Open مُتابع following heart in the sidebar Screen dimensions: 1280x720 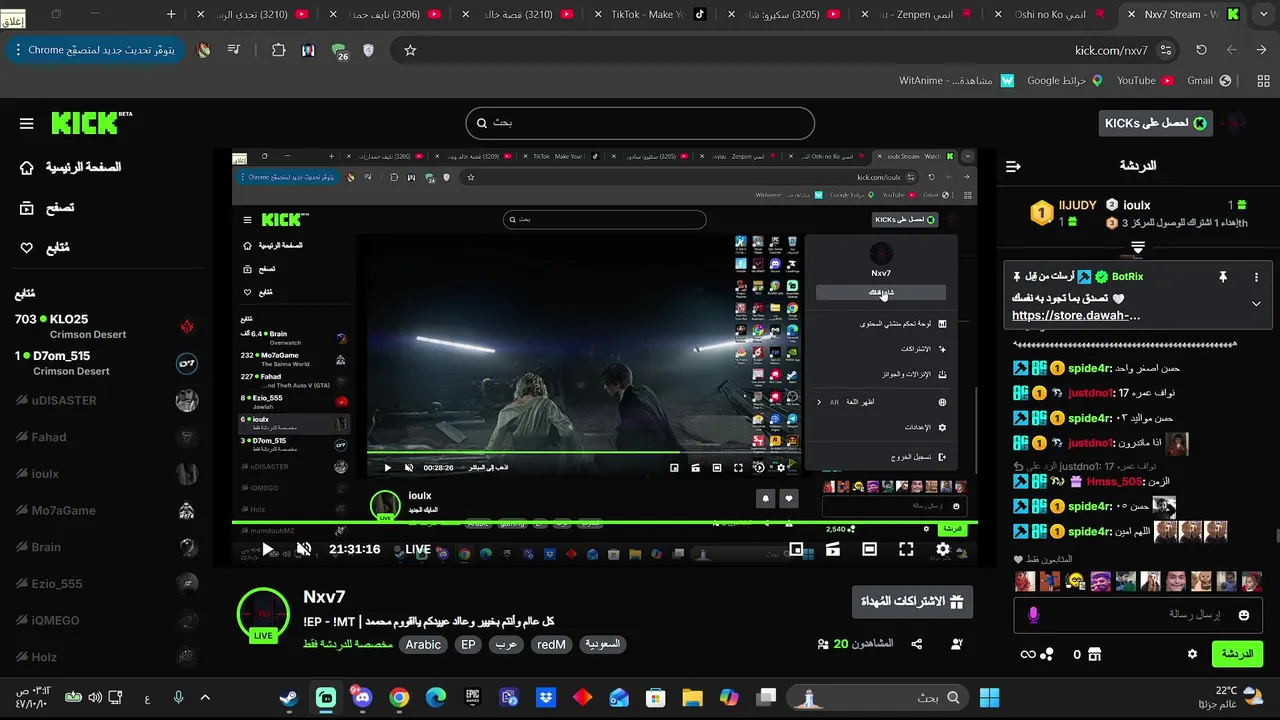27,248
